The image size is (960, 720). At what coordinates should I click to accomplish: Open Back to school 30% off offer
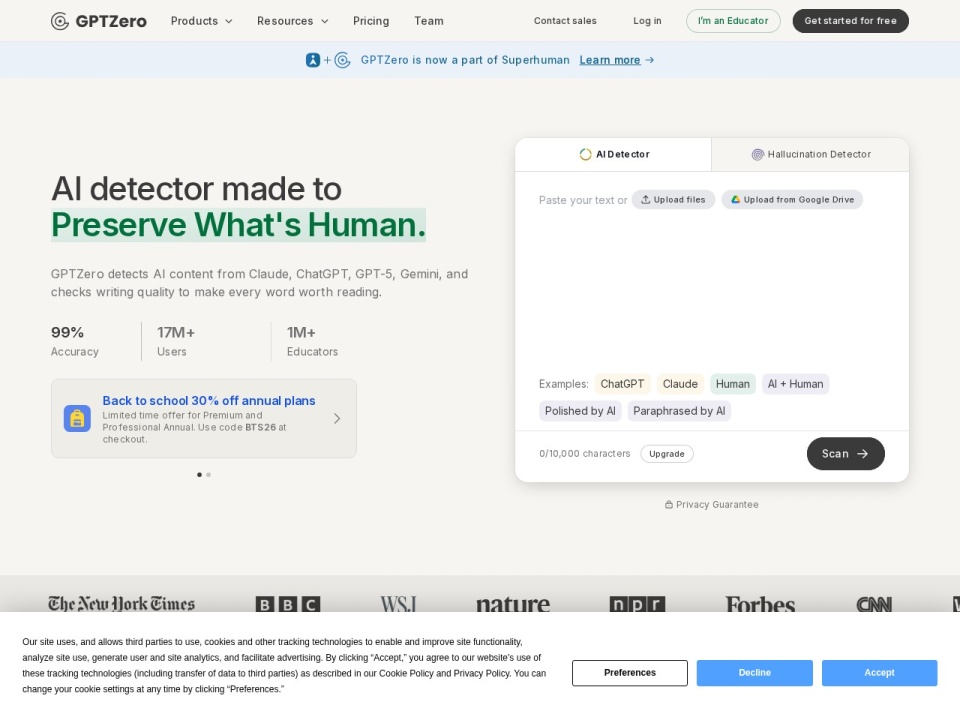point(204,418)
